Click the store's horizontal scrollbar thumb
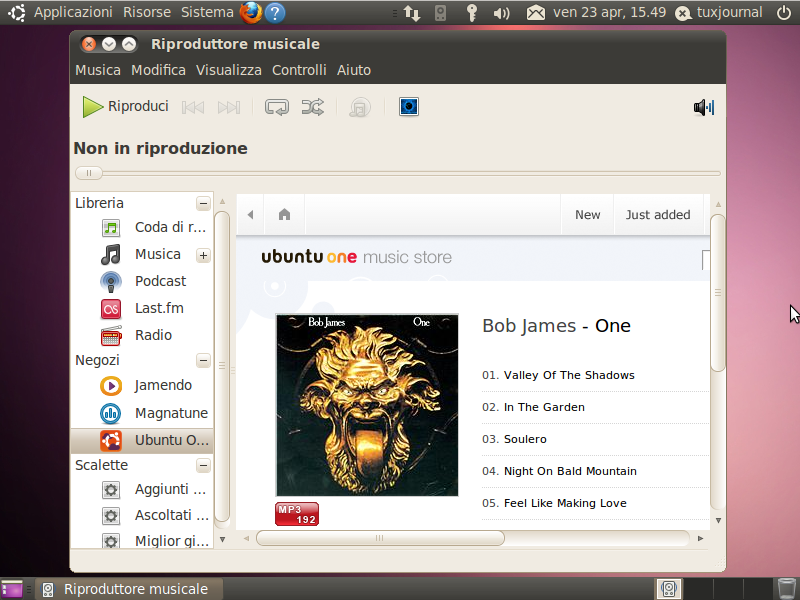This screenshot has width=800, height=600. (x=380, y=538)
